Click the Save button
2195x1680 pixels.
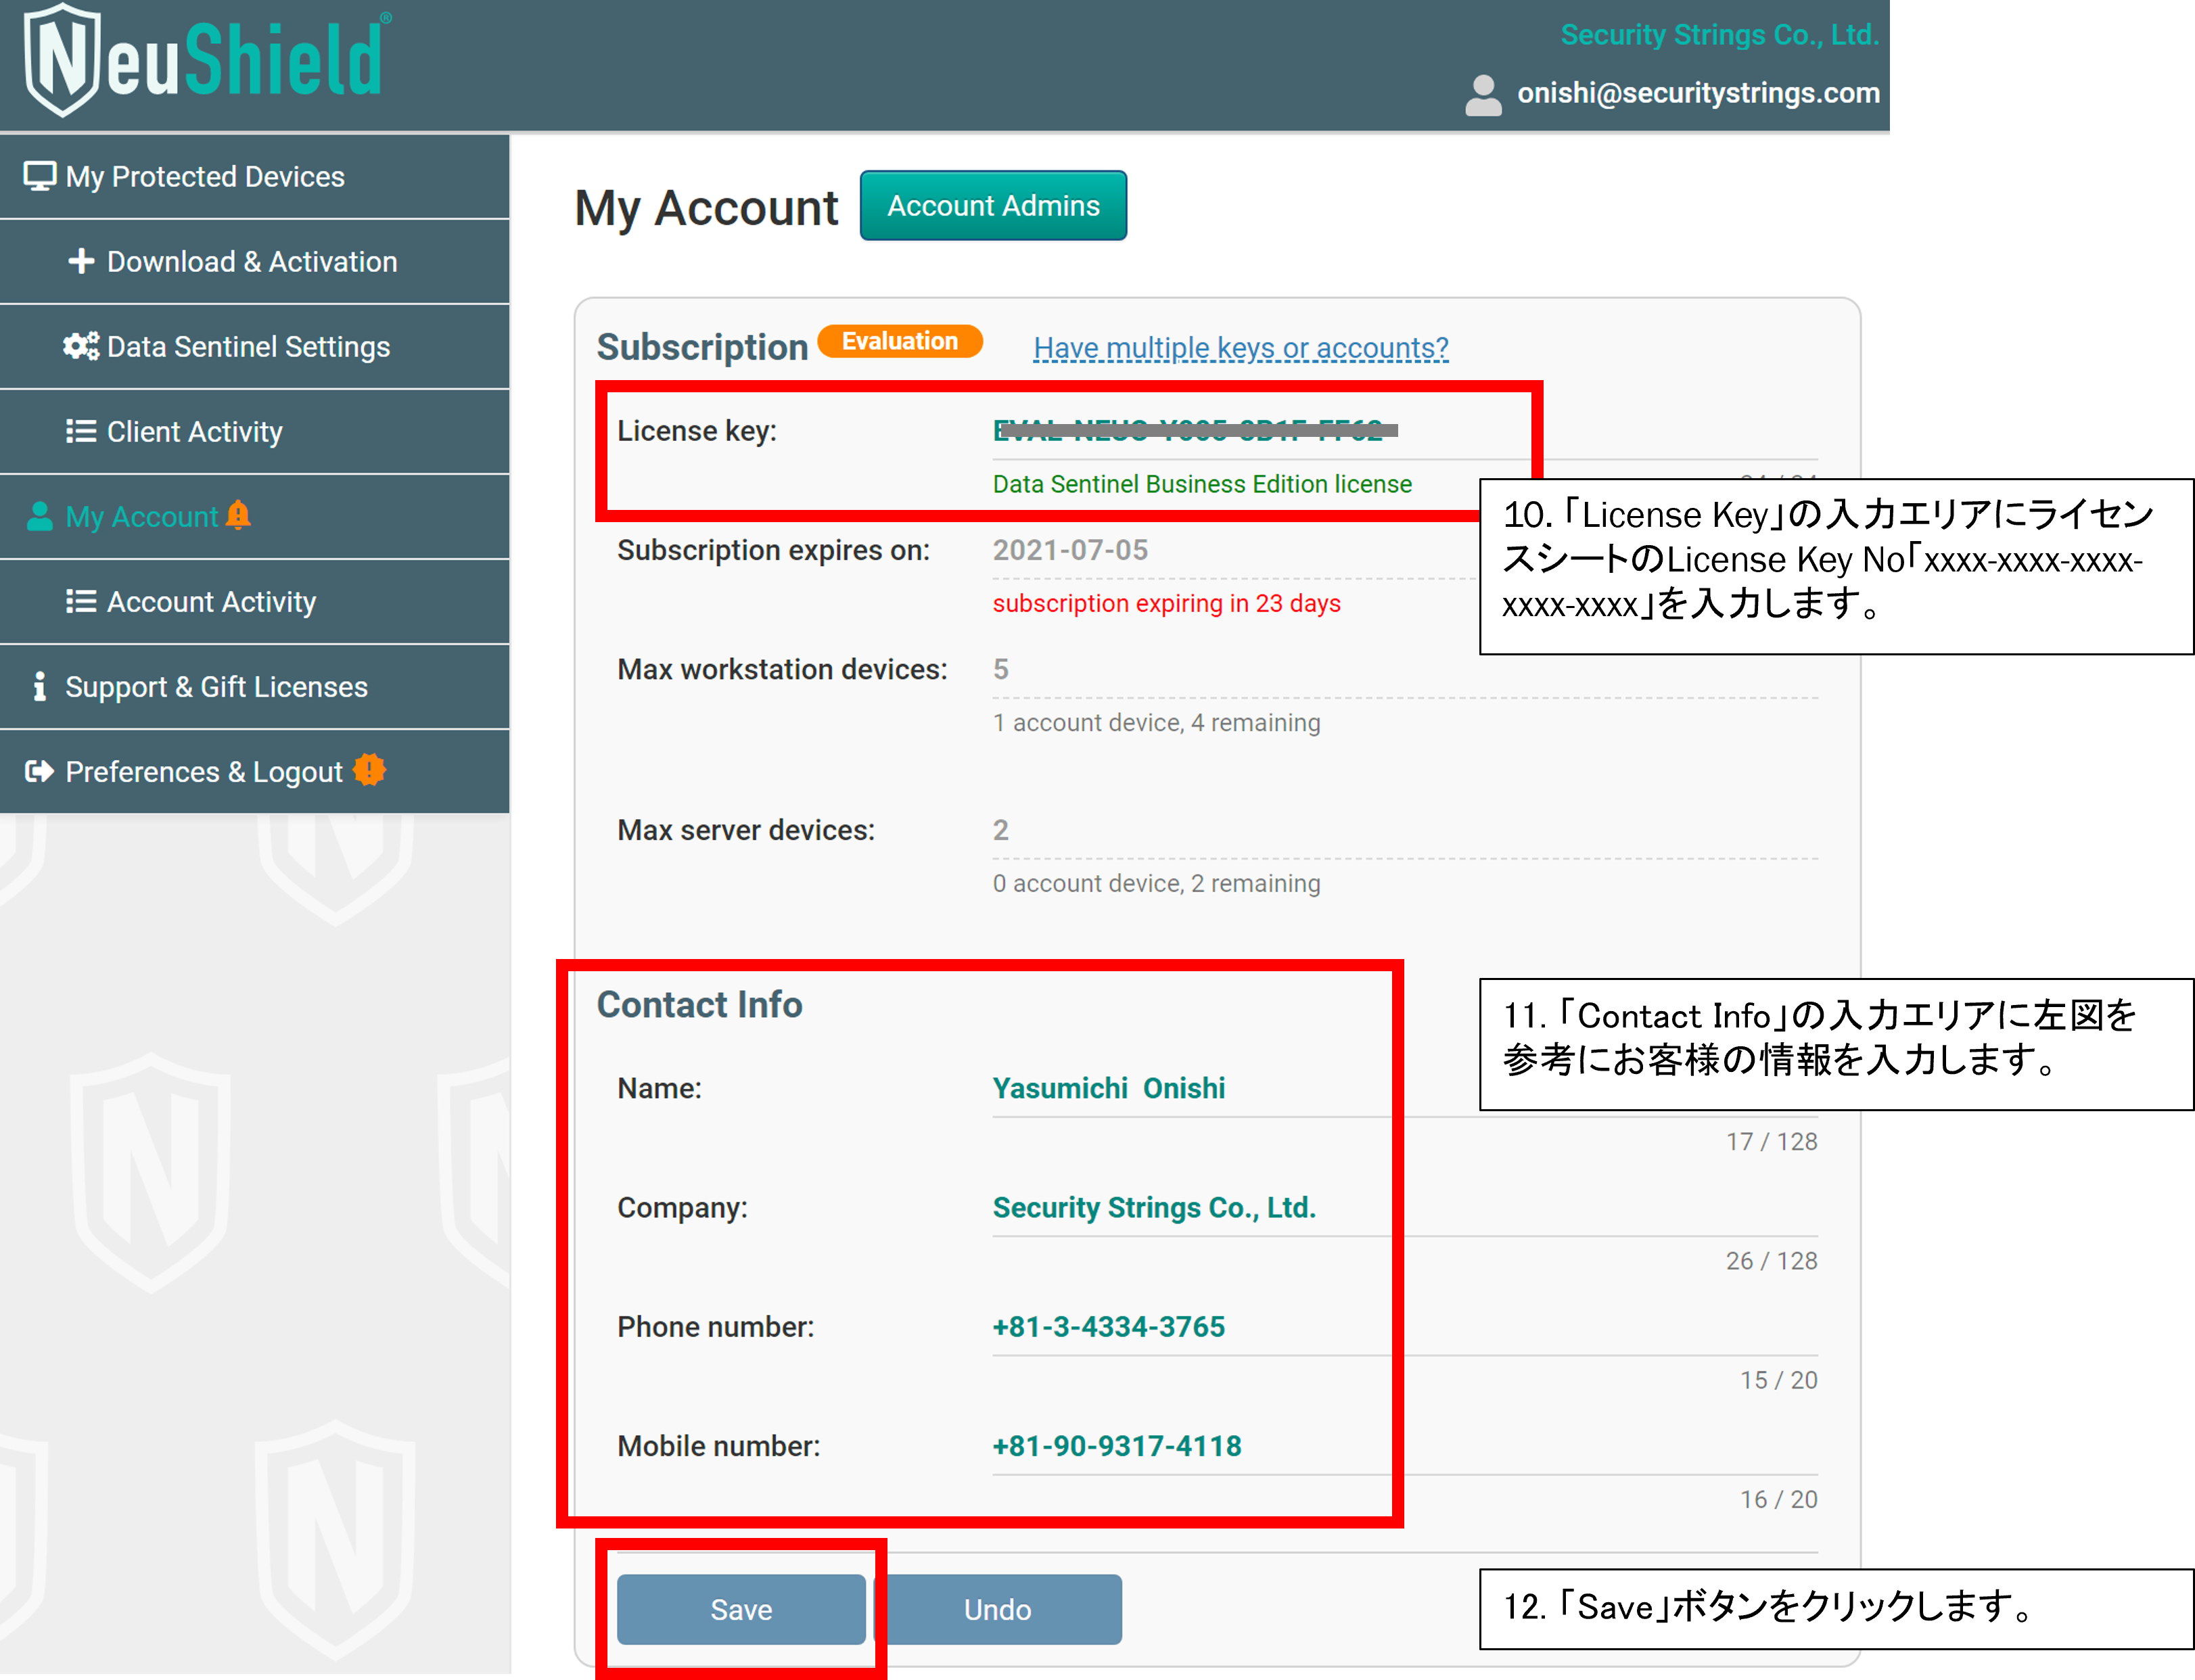click(x=741, y=1609)
